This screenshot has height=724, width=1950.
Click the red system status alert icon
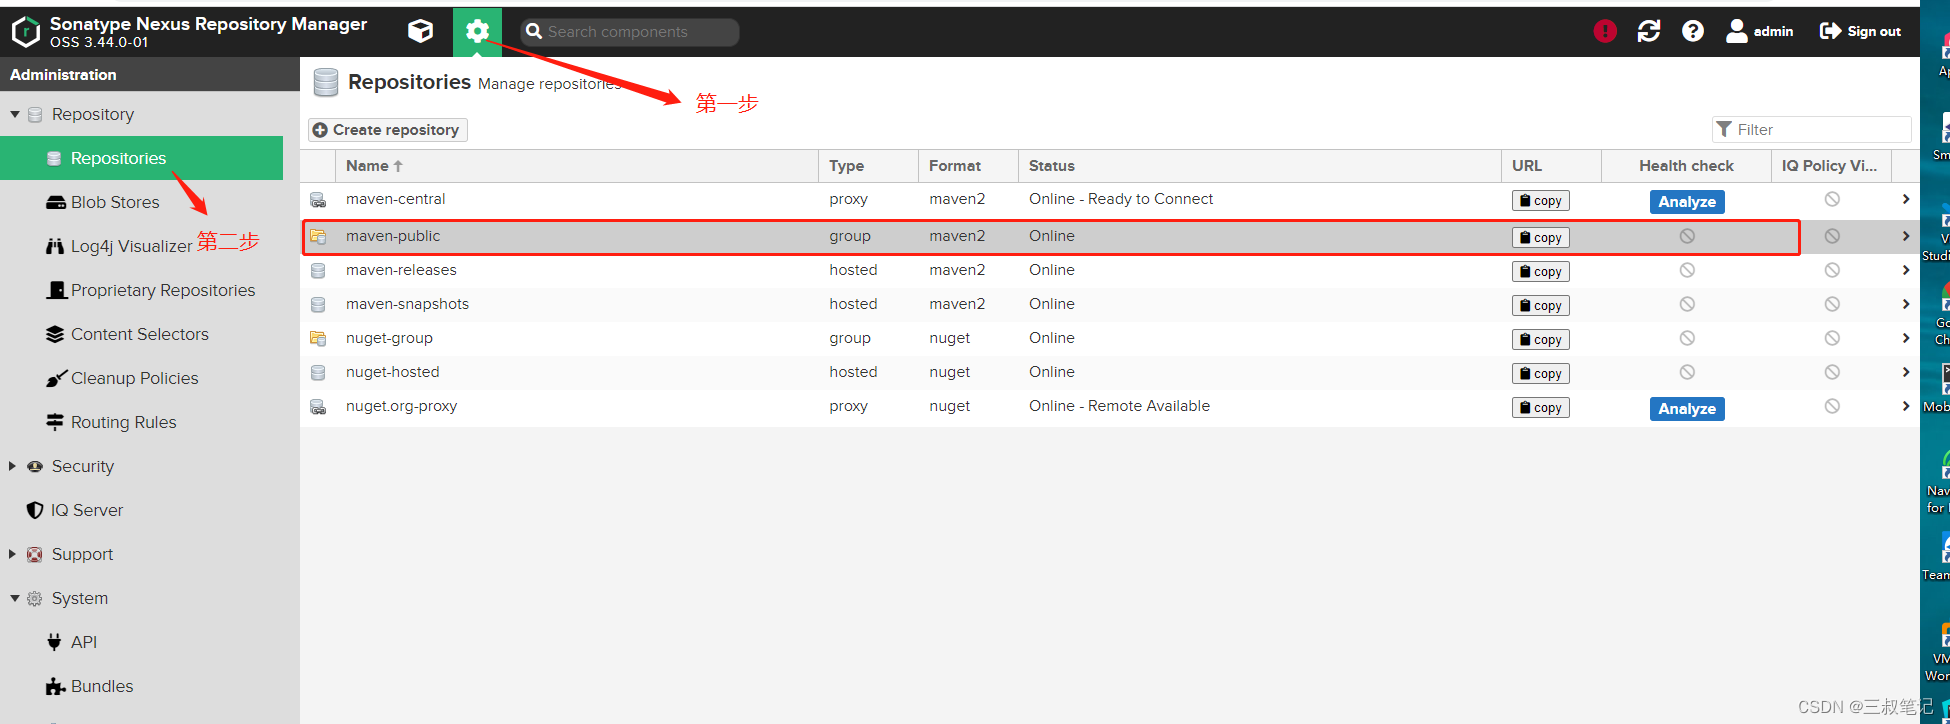click(x=1605, y=31)
